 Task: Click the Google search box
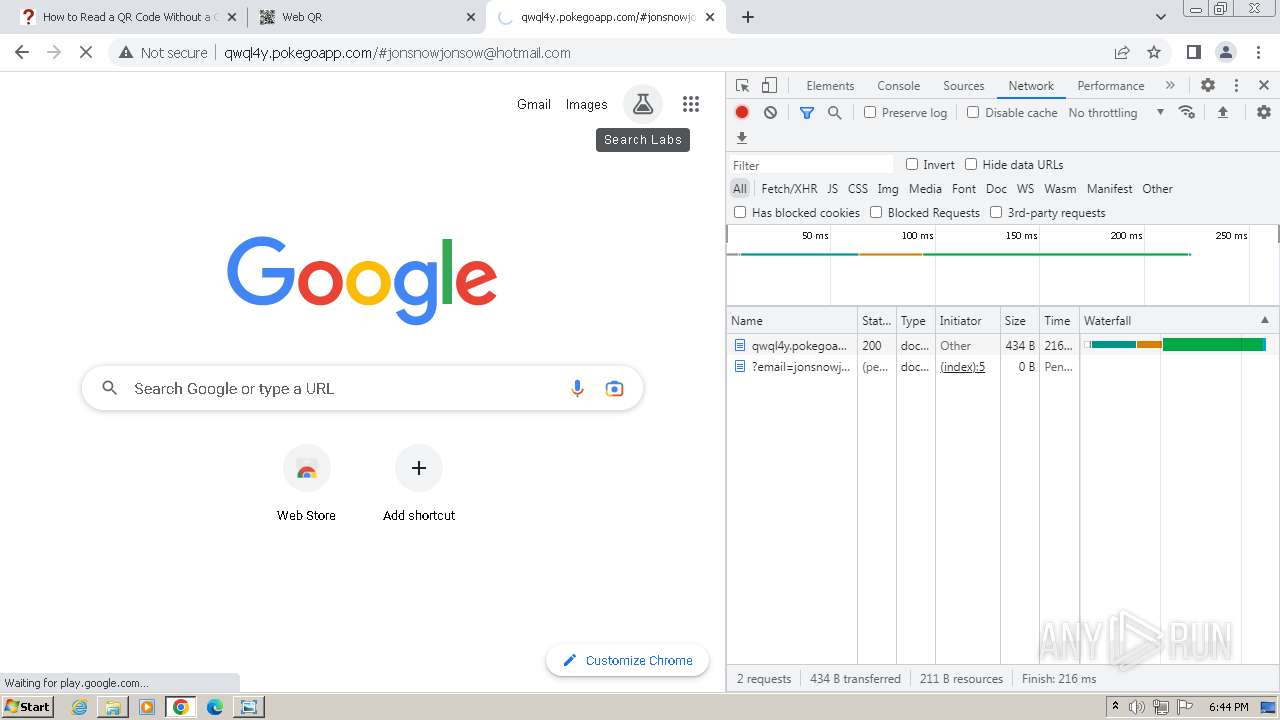click(362, 389)
